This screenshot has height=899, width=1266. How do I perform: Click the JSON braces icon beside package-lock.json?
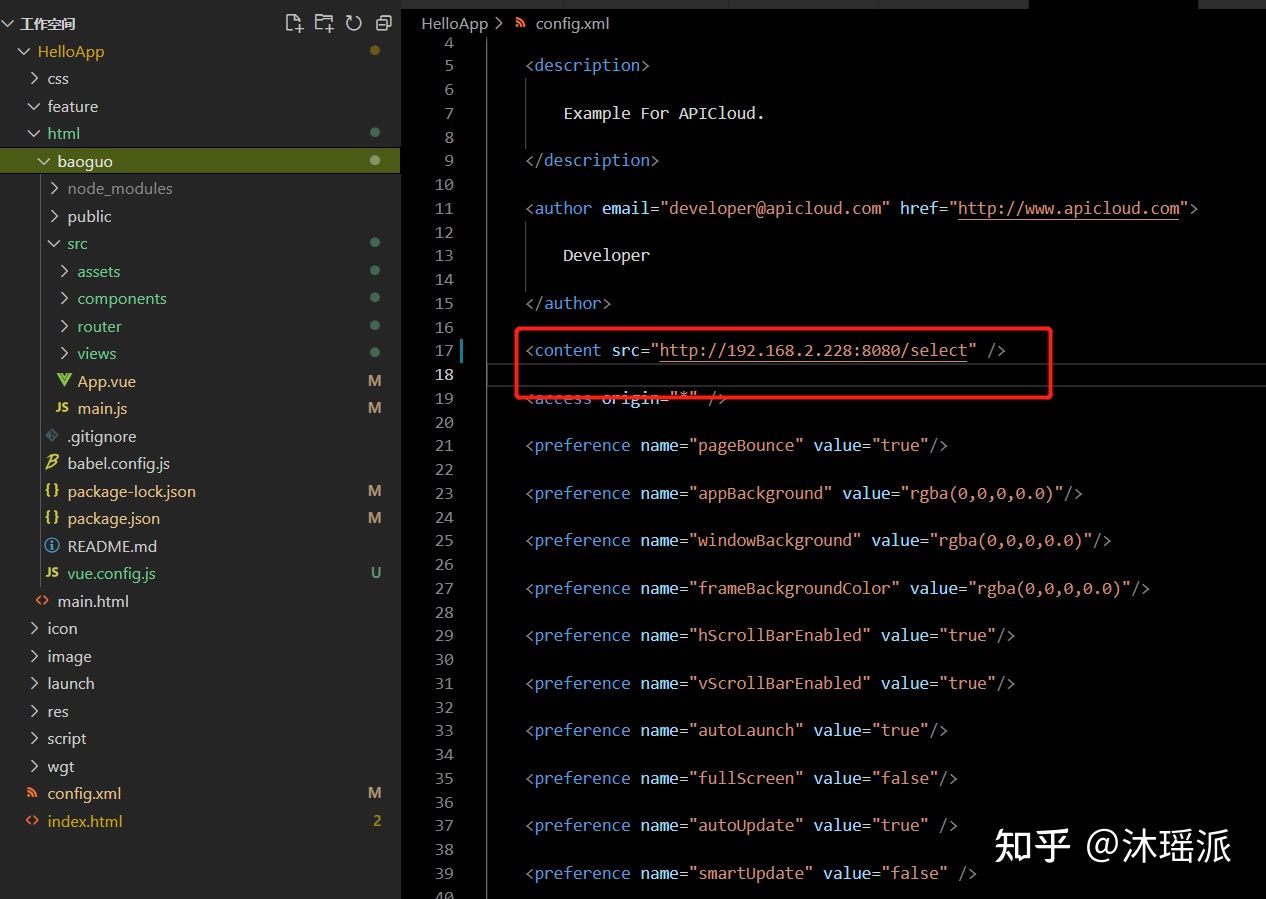(x=52, y=491)
